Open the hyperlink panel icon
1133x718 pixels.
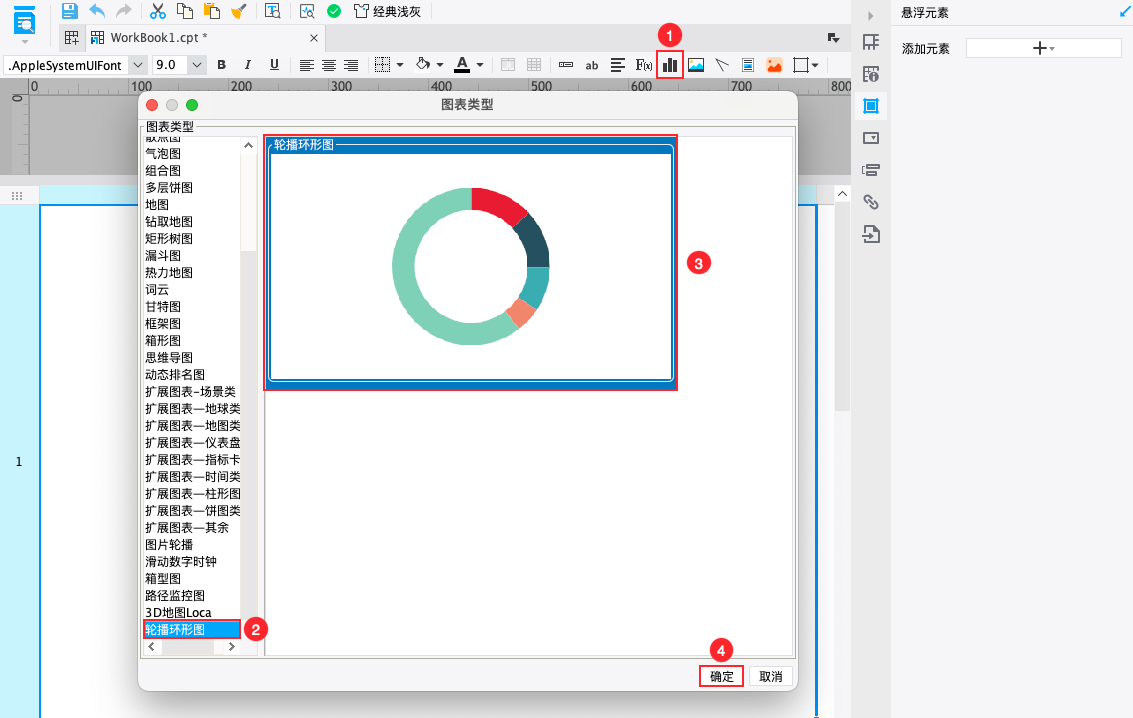point(871,202)
